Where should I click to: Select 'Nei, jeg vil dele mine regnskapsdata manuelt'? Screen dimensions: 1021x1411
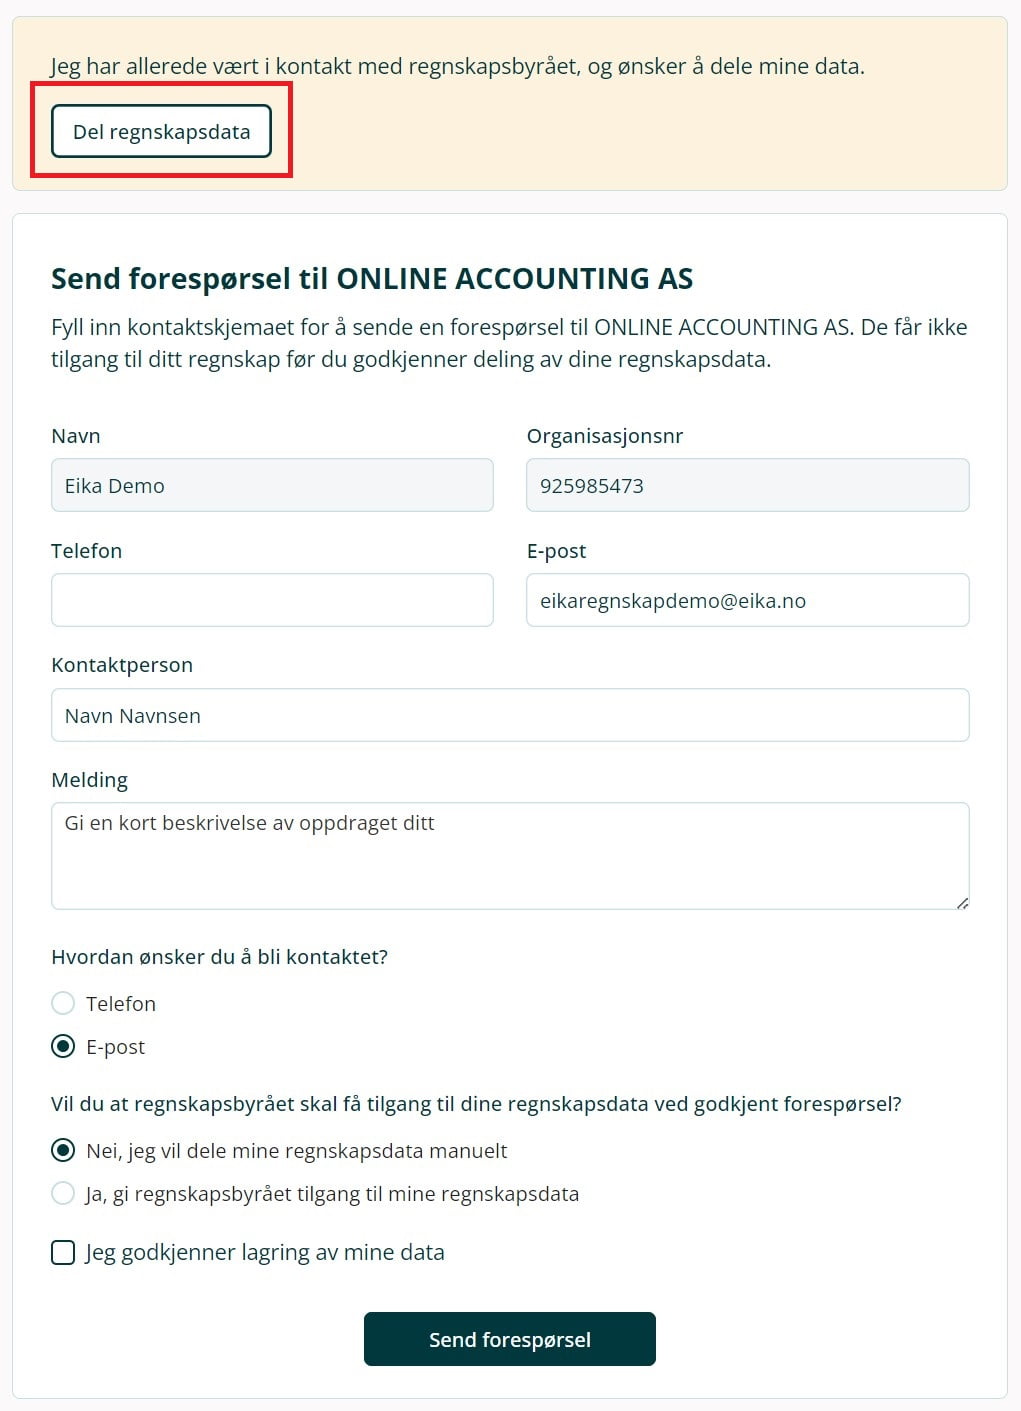[x=63, y=1150]
